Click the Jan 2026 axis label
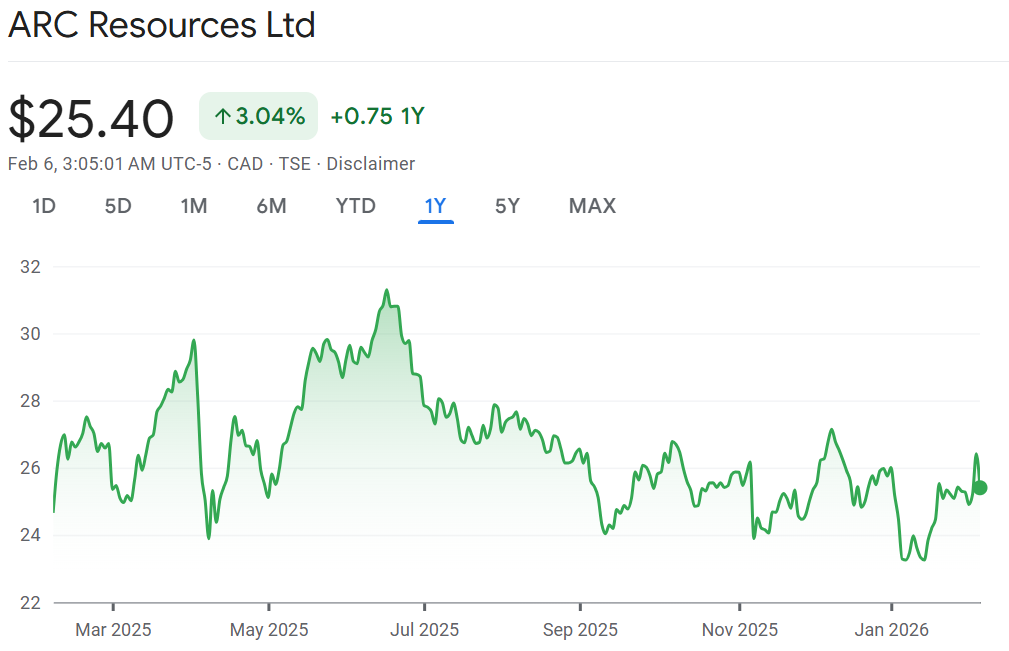Viewport: 1009px width, 651px height. click(892, 630)
